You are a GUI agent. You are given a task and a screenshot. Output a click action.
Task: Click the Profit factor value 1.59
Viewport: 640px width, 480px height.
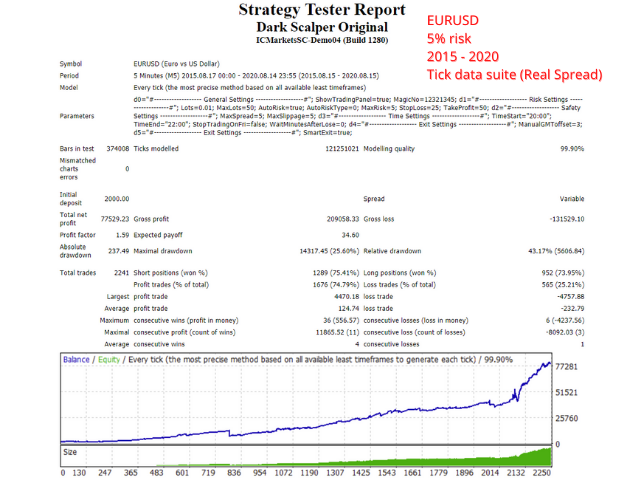point(122,235)
